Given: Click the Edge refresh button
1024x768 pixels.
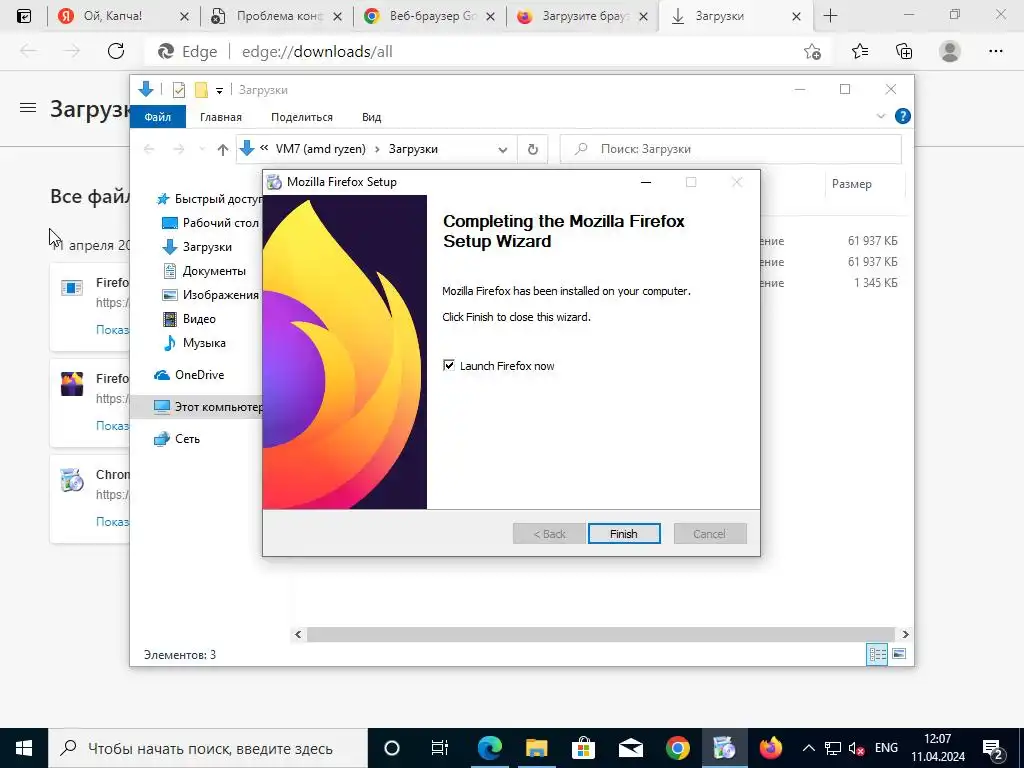Looking at the screenshot, I should pos(116,51).
